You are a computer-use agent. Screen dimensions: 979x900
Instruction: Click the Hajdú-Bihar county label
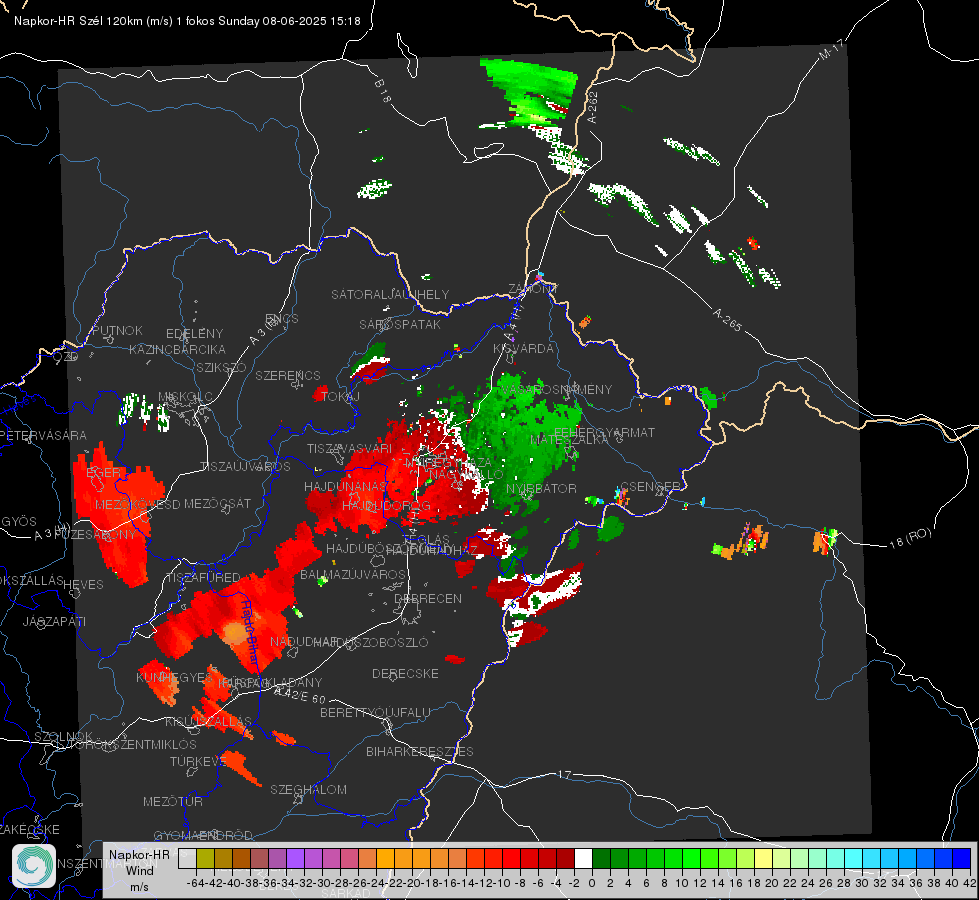pyautogui.click(x=250, y=631)
